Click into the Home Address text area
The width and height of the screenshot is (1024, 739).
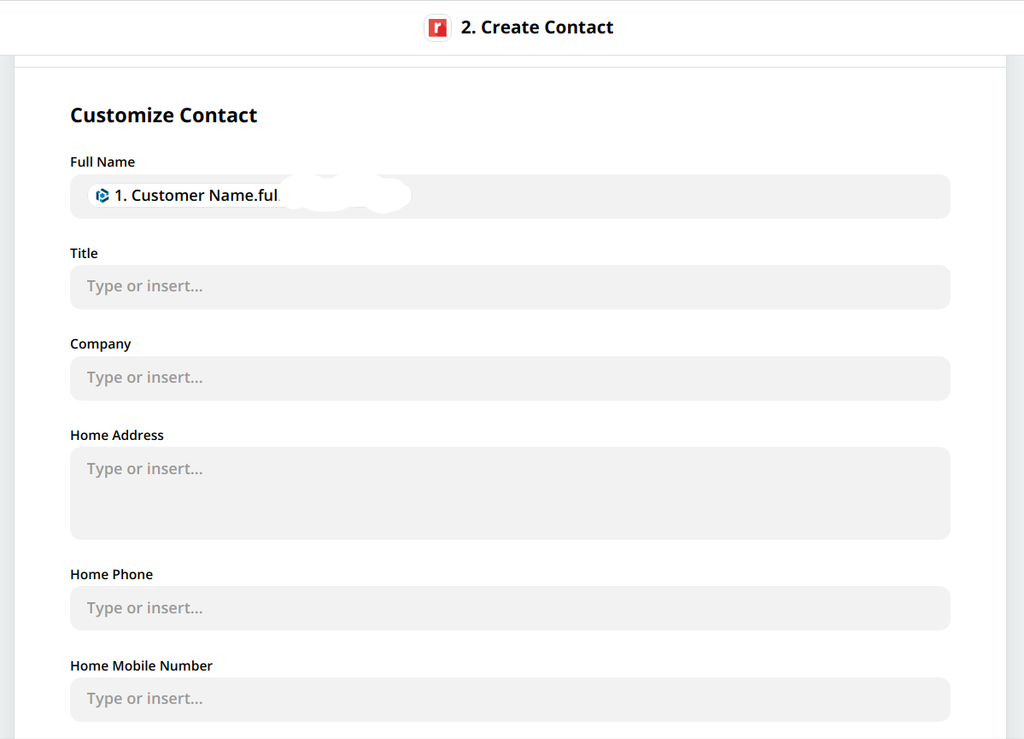[510, 493]
